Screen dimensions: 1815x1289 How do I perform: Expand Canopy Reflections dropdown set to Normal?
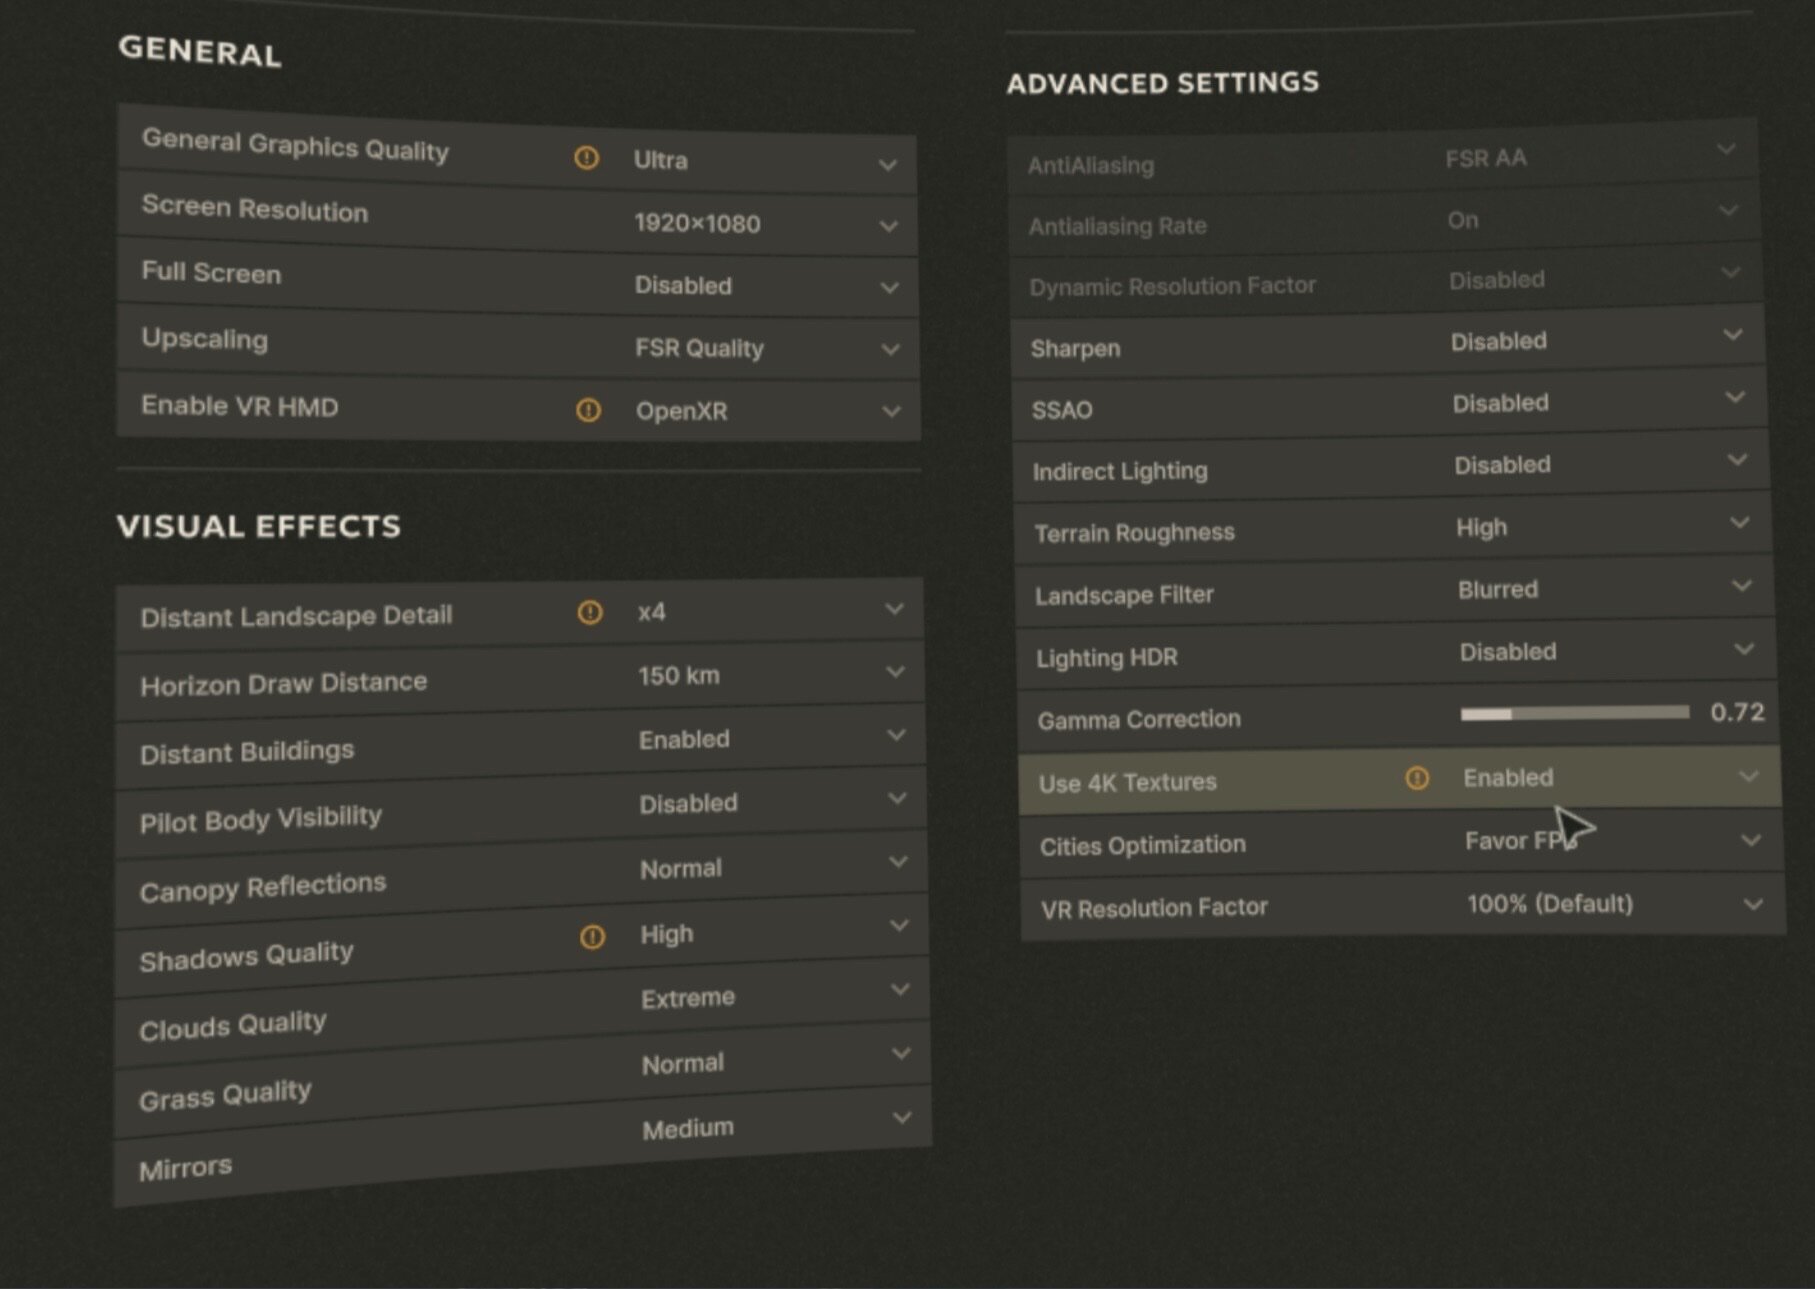tap(775, 867)
